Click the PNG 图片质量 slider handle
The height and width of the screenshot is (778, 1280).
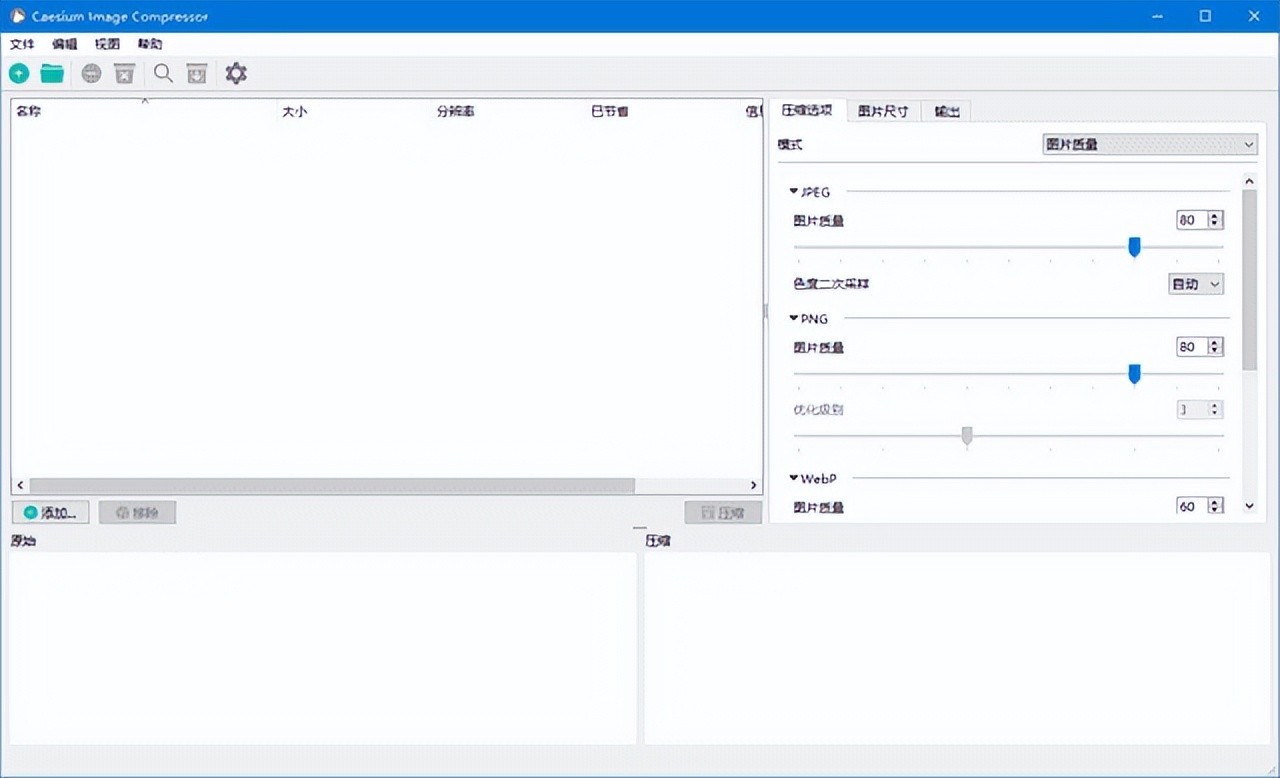point(1134,374)
